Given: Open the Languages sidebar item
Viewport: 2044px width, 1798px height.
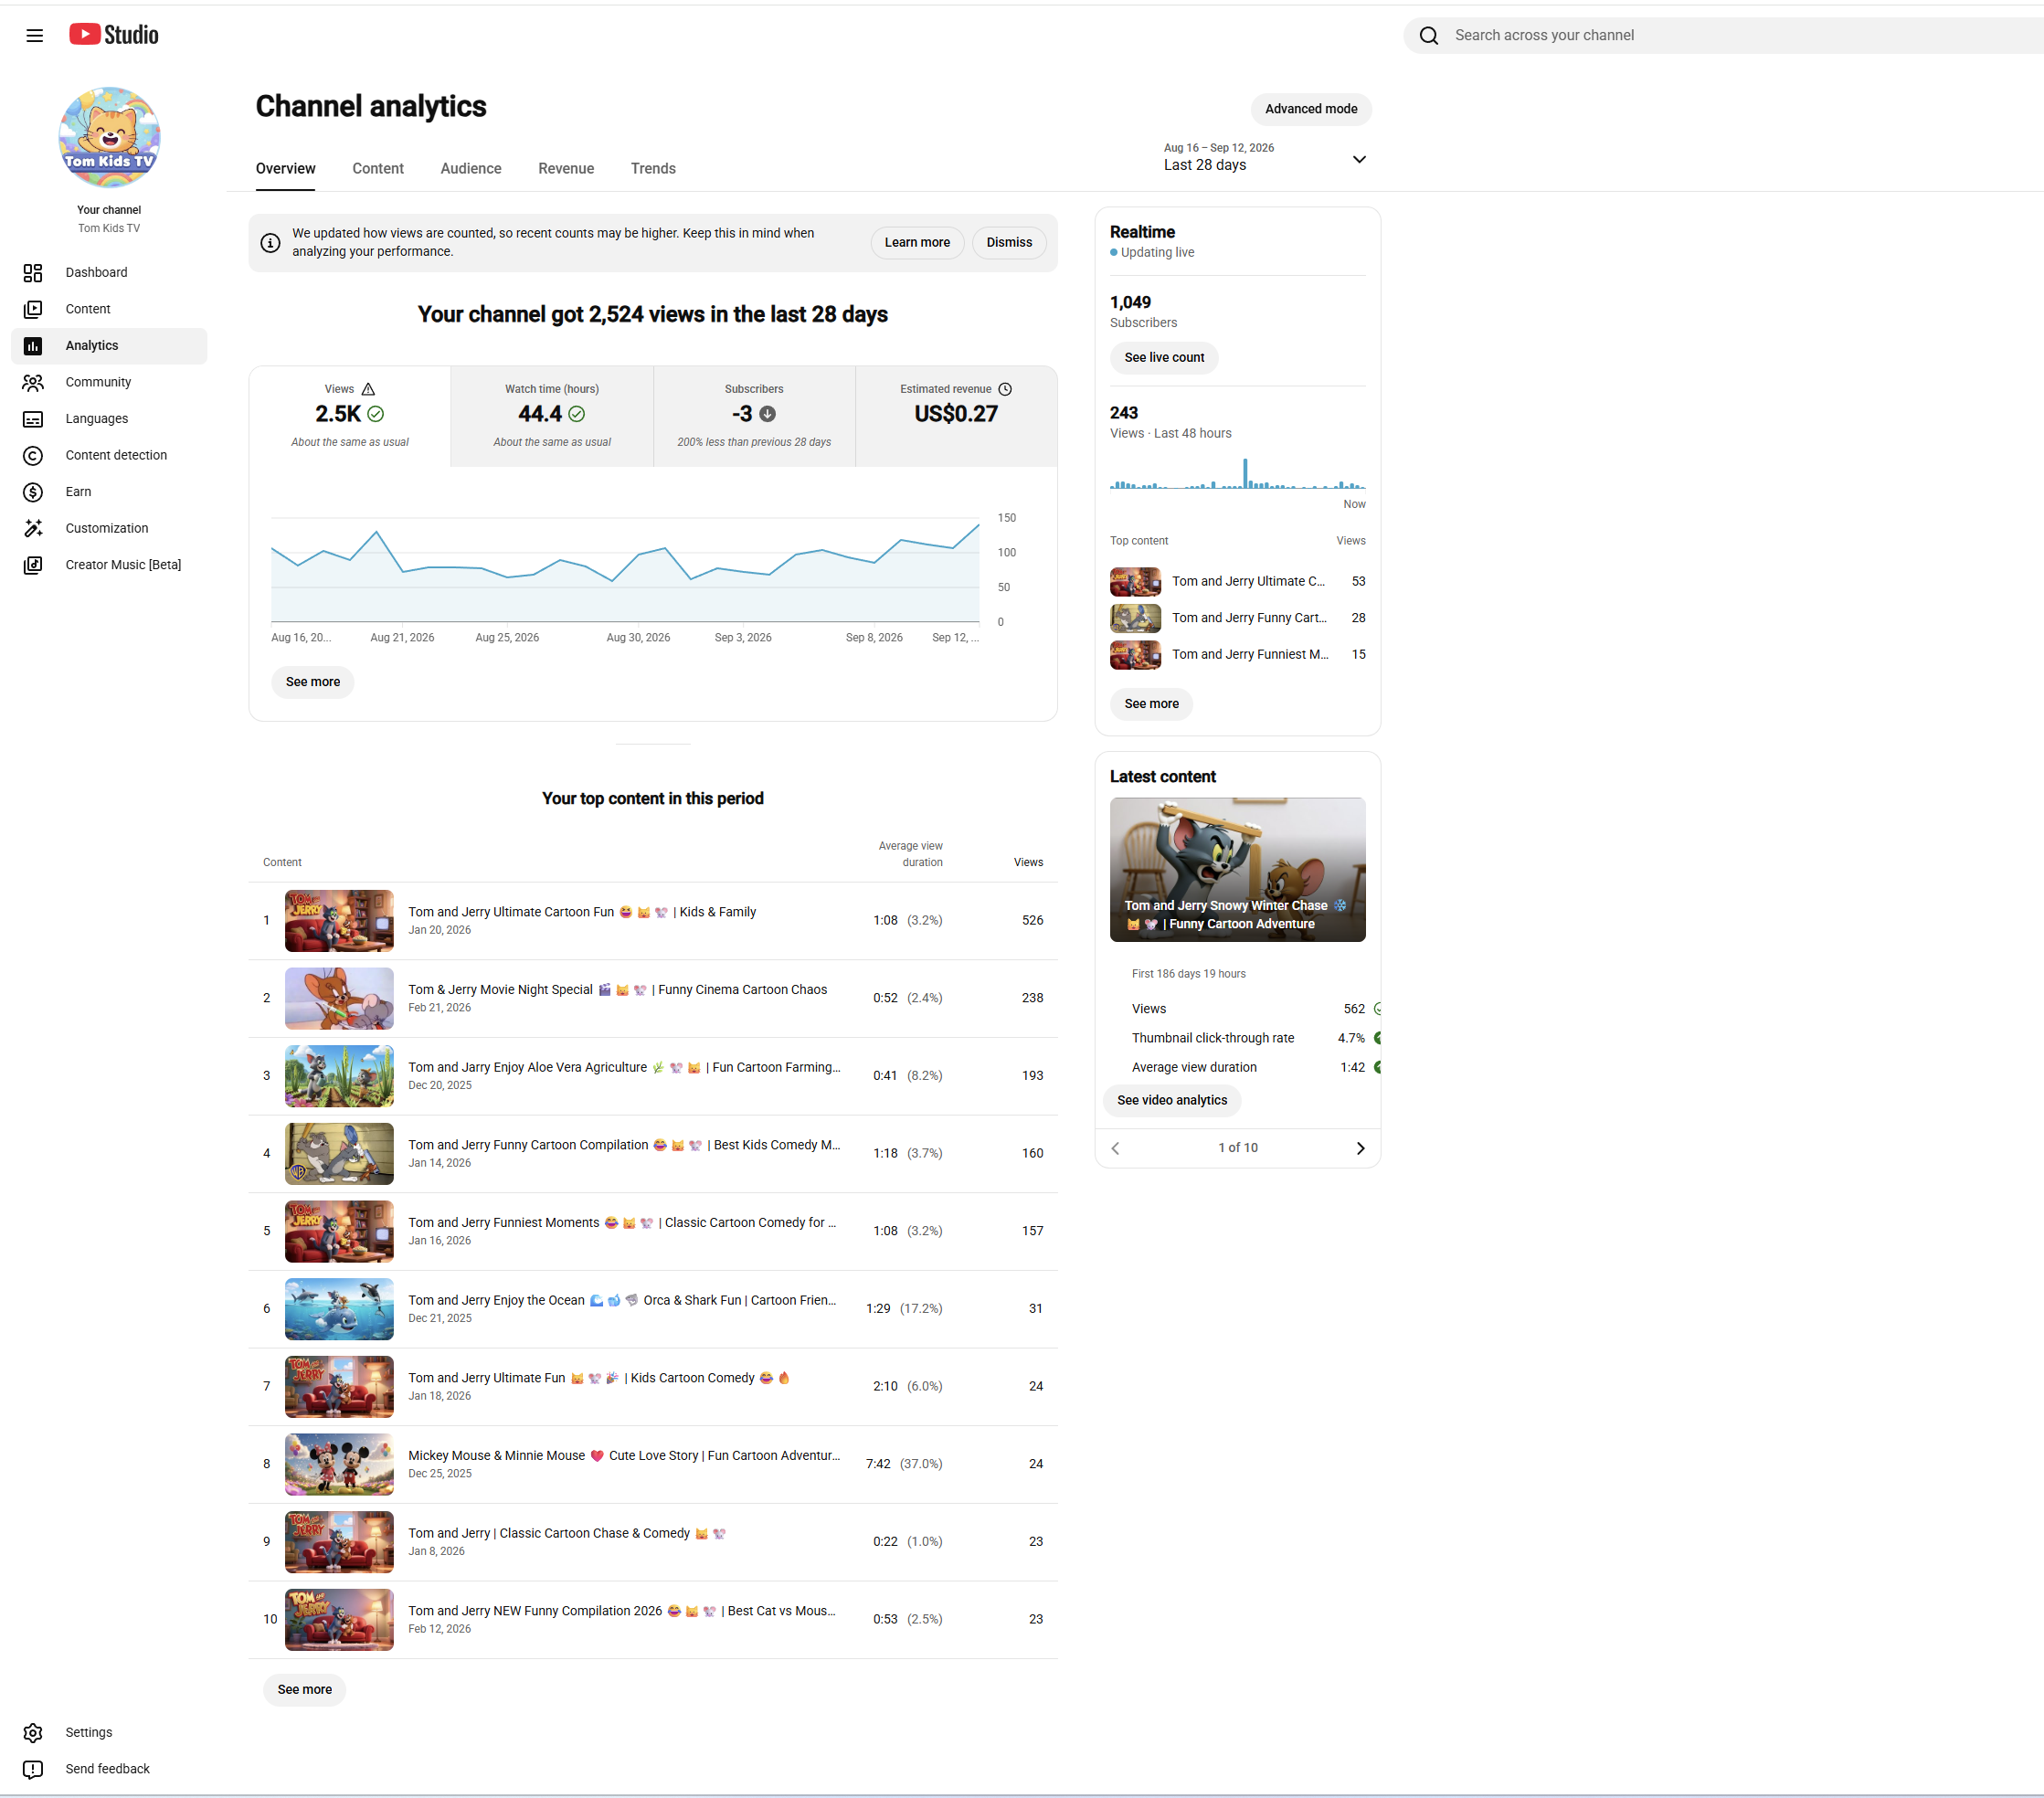Looking at the screenshot, I should coord(109,419).
